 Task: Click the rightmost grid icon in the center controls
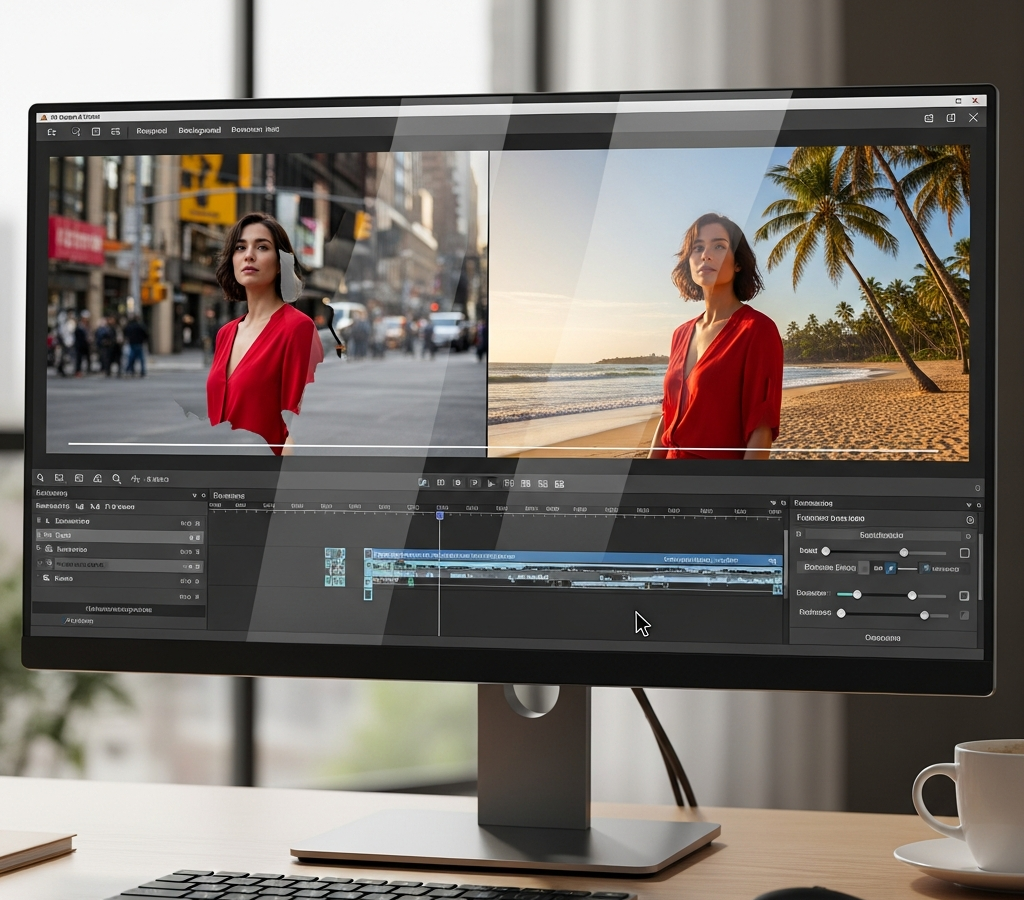pyautogui.click(x=560, y=484)
